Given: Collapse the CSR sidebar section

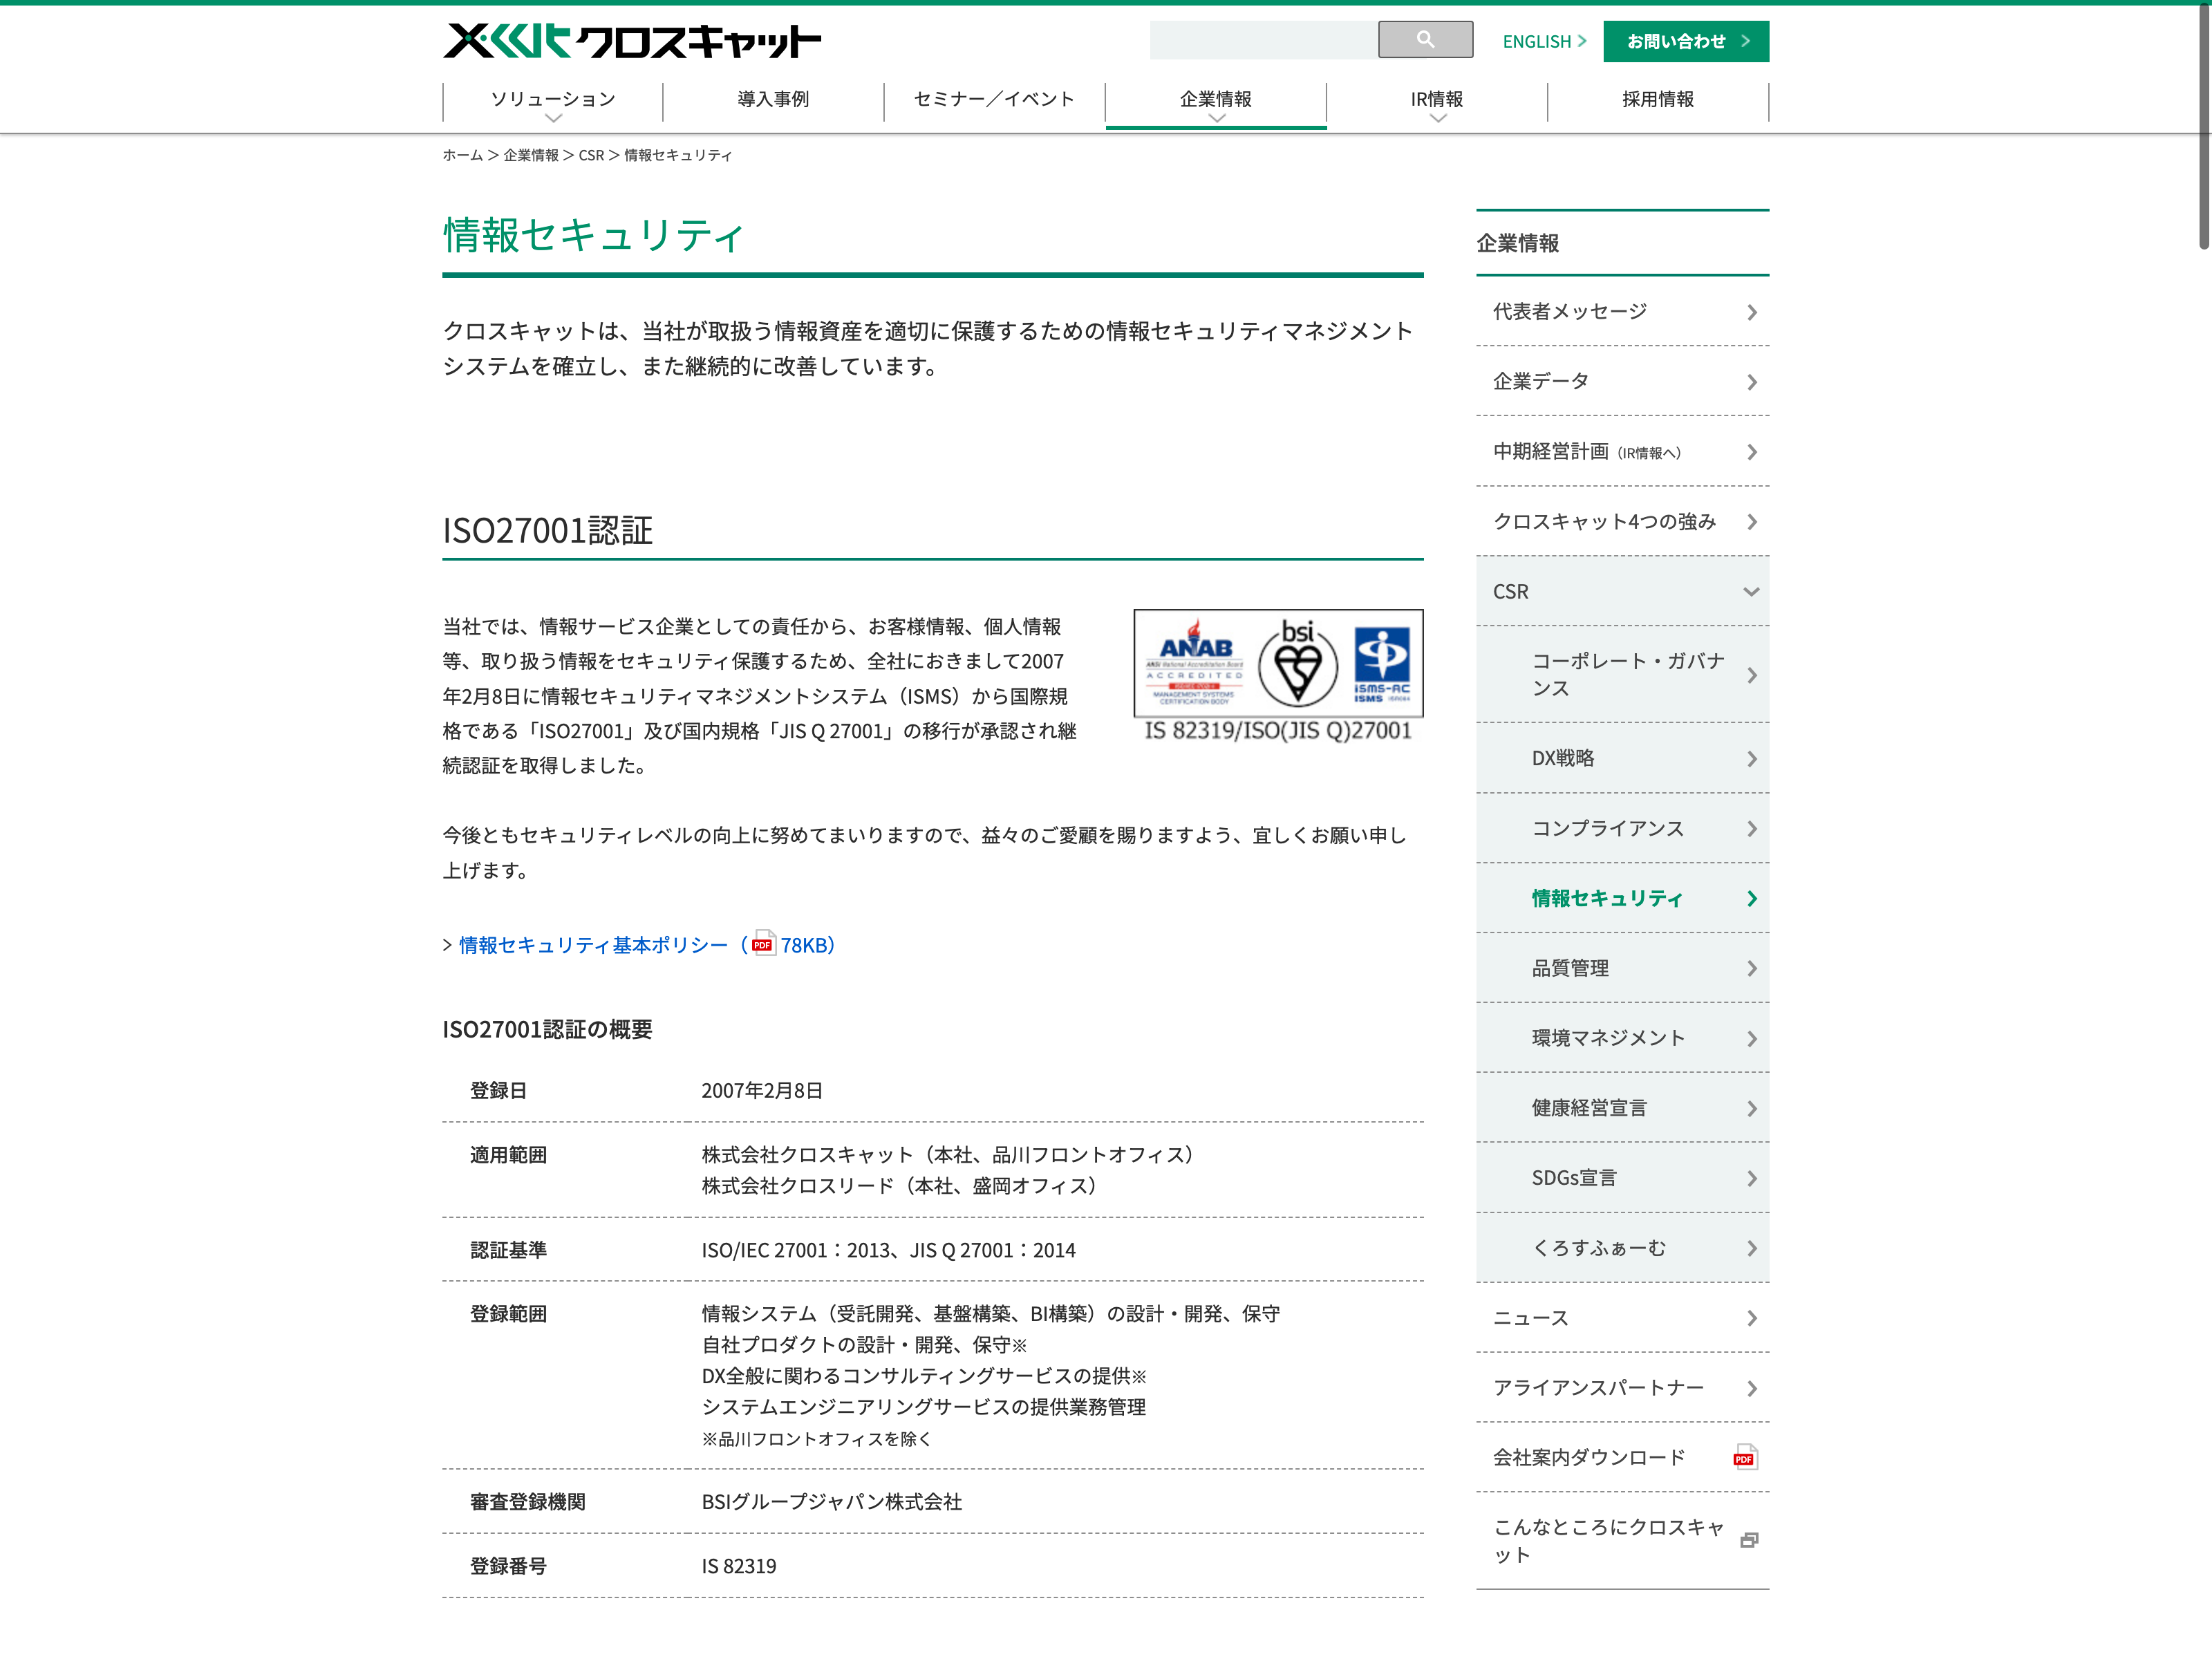Looking at the screenshot, I should coord(1750,591).
